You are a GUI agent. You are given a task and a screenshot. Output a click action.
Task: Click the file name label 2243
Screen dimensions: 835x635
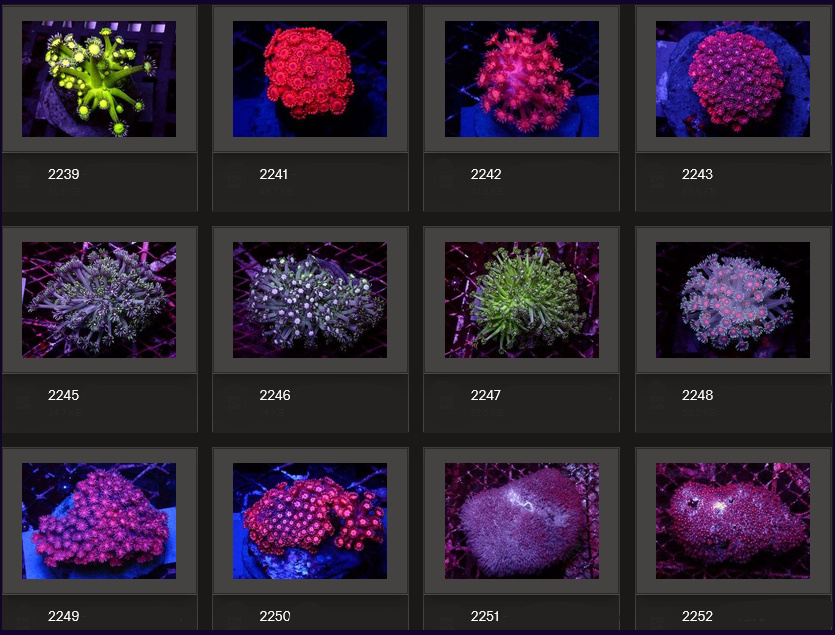click(x=697, y=174)
